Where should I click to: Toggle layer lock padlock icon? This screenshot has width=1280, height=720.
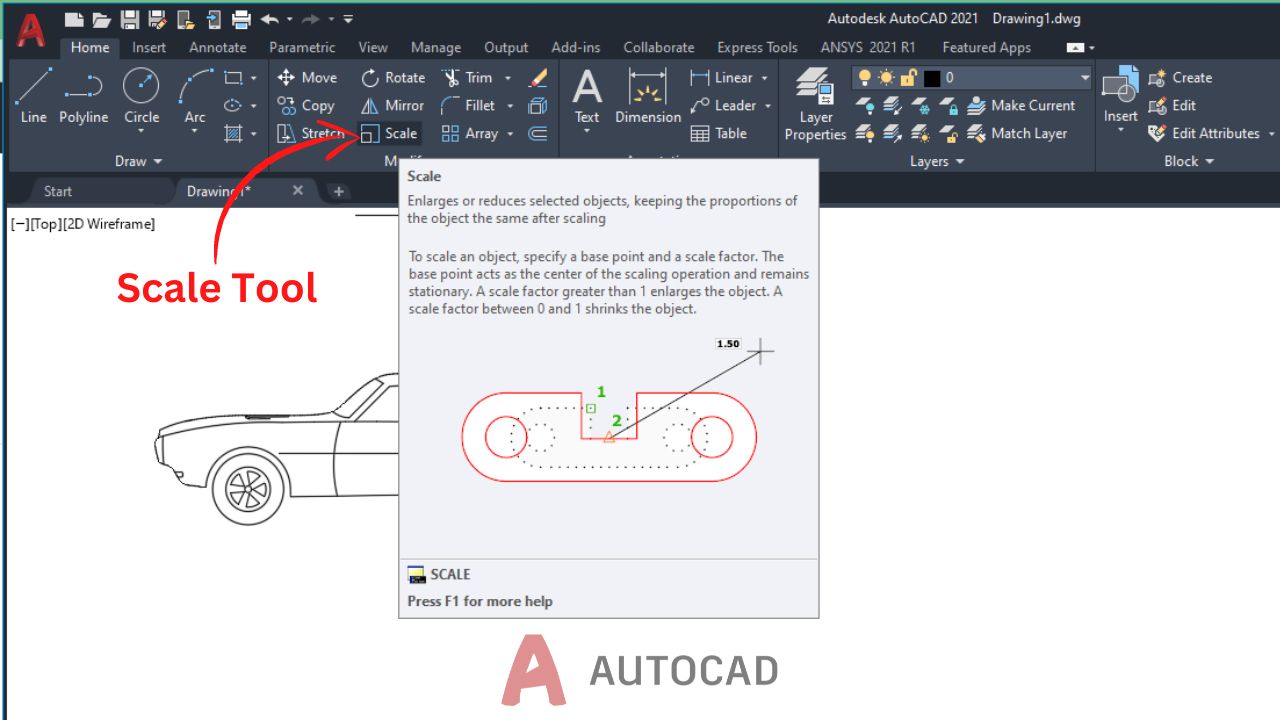click(909, 77)
